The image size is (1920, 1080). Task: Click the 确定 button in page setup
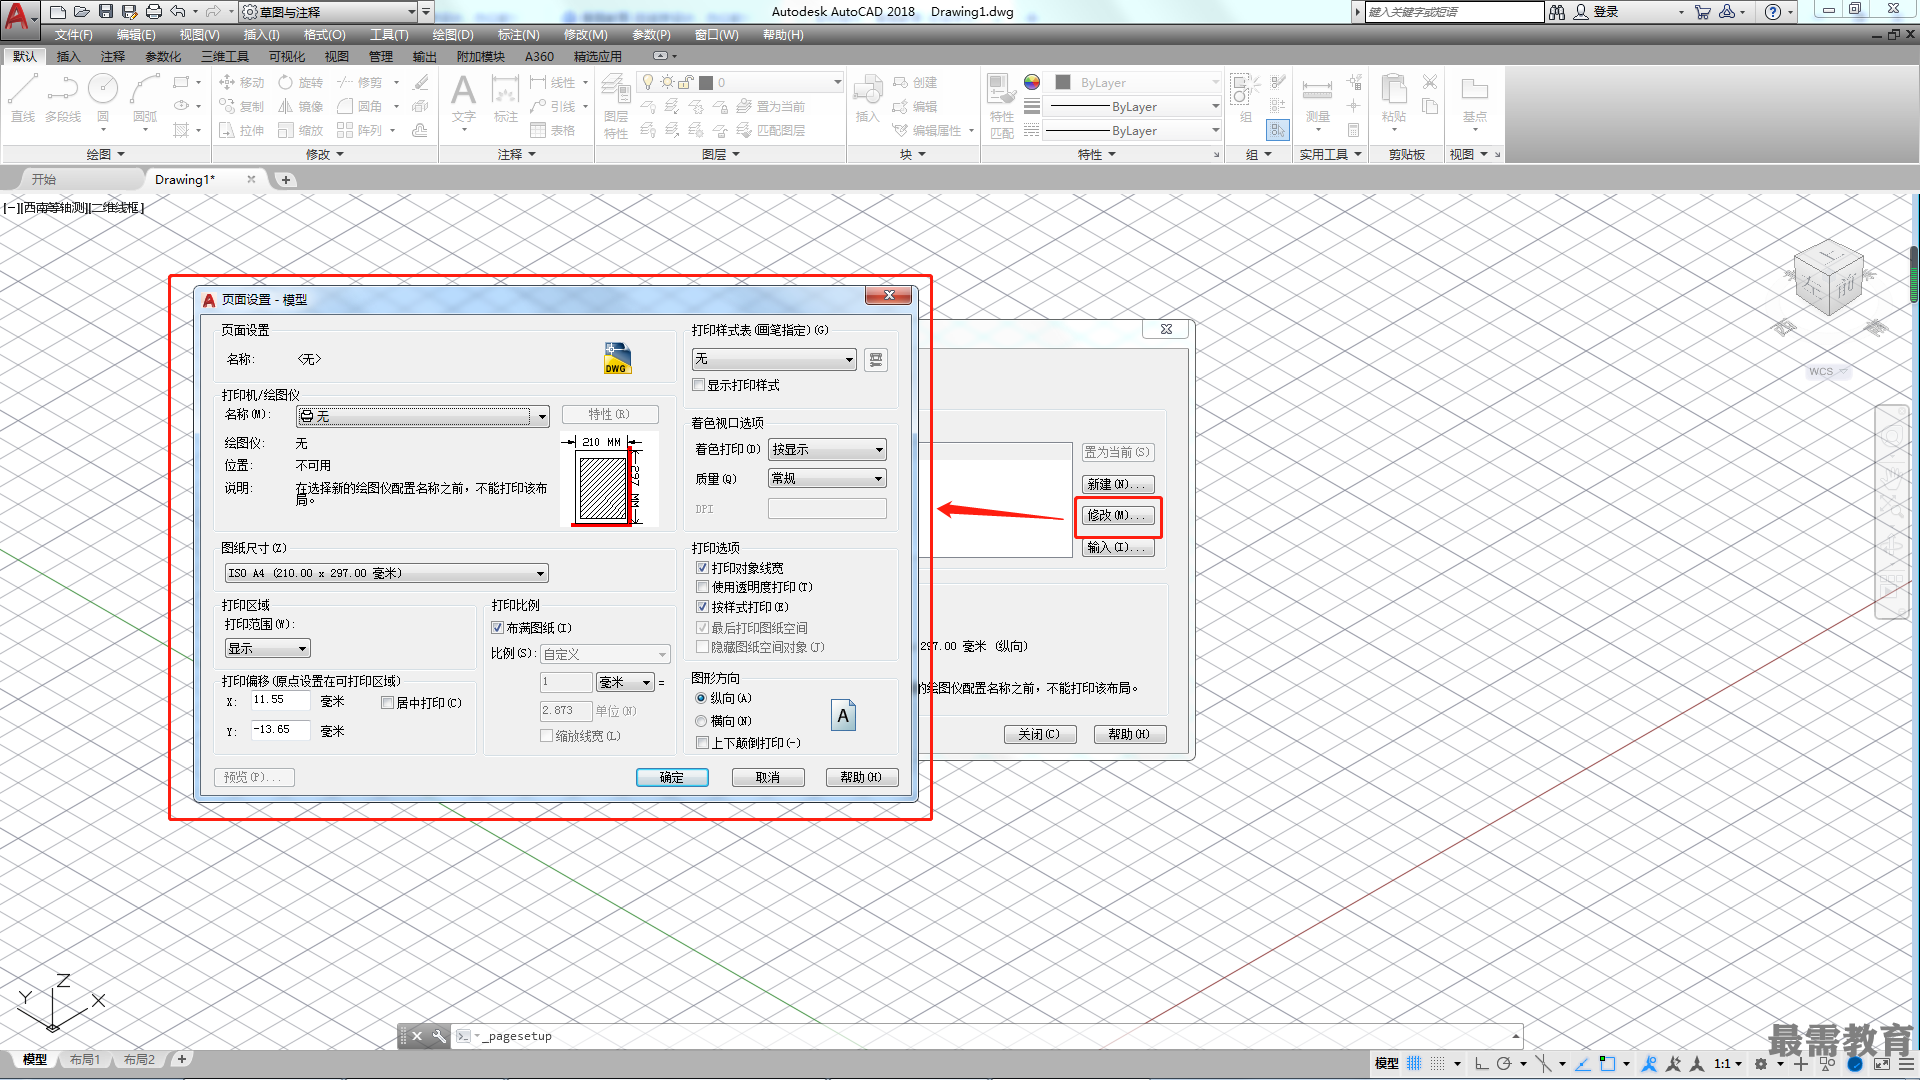[x=672, y=778]
